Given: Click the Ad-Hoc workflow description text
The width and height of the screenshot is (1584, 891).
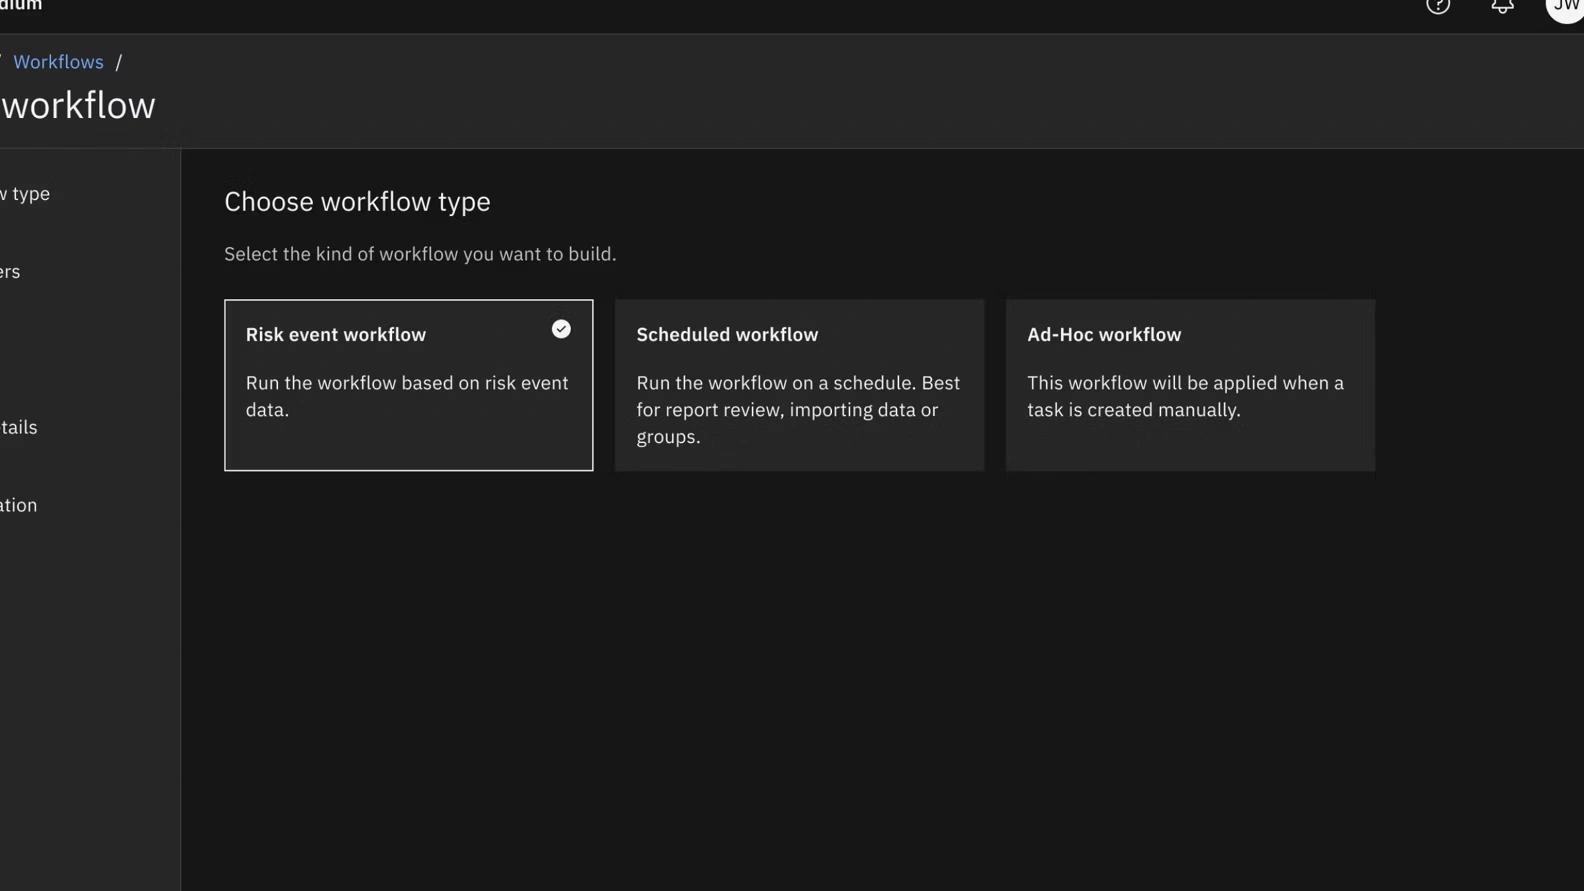Looking at the screenshot, I should [x=1185, y=397].
